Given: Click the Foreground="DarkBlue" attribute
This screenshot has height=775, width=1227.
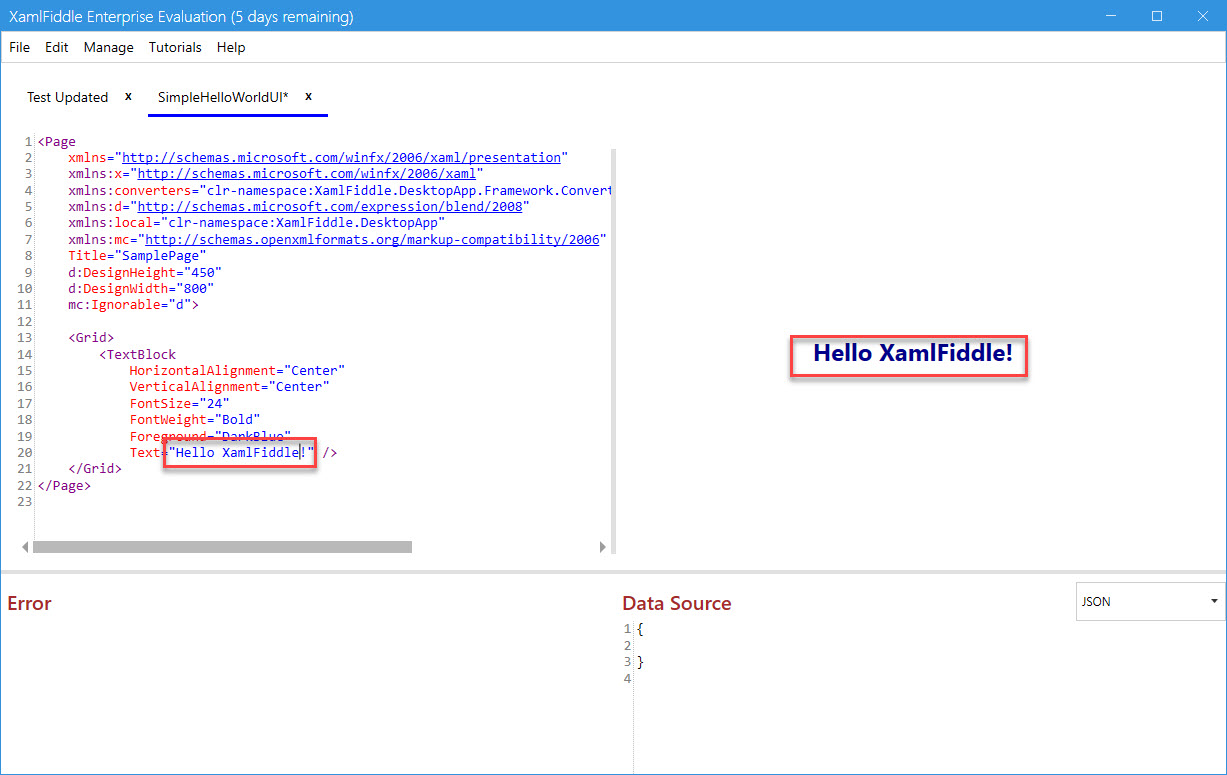Looking at the screenshot, I should 210,436.
